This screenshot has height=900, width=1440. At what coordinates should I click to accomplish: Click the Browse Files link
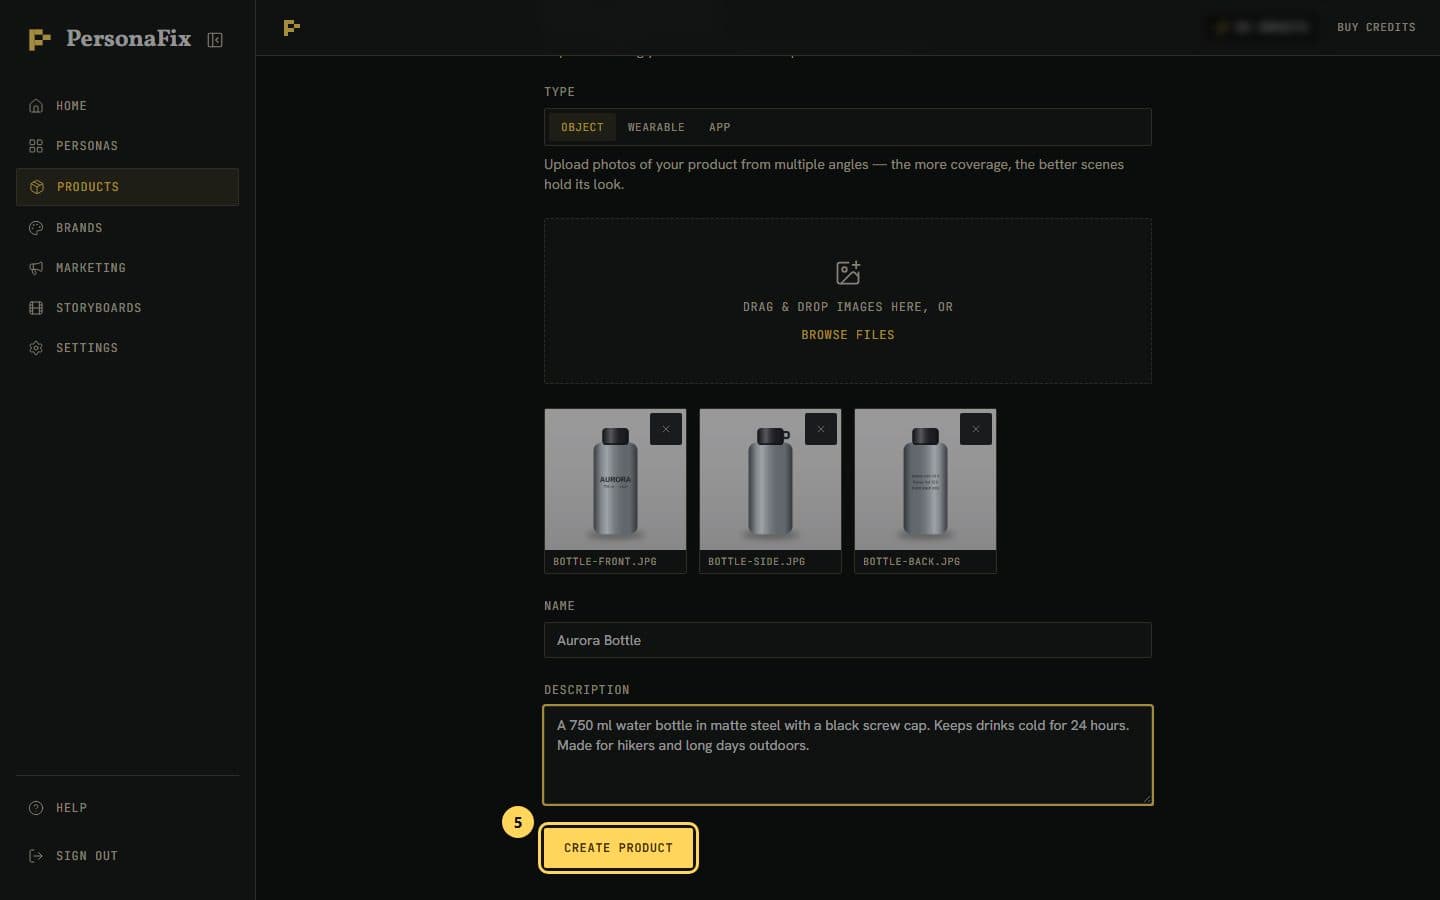[x=848, y=335]
